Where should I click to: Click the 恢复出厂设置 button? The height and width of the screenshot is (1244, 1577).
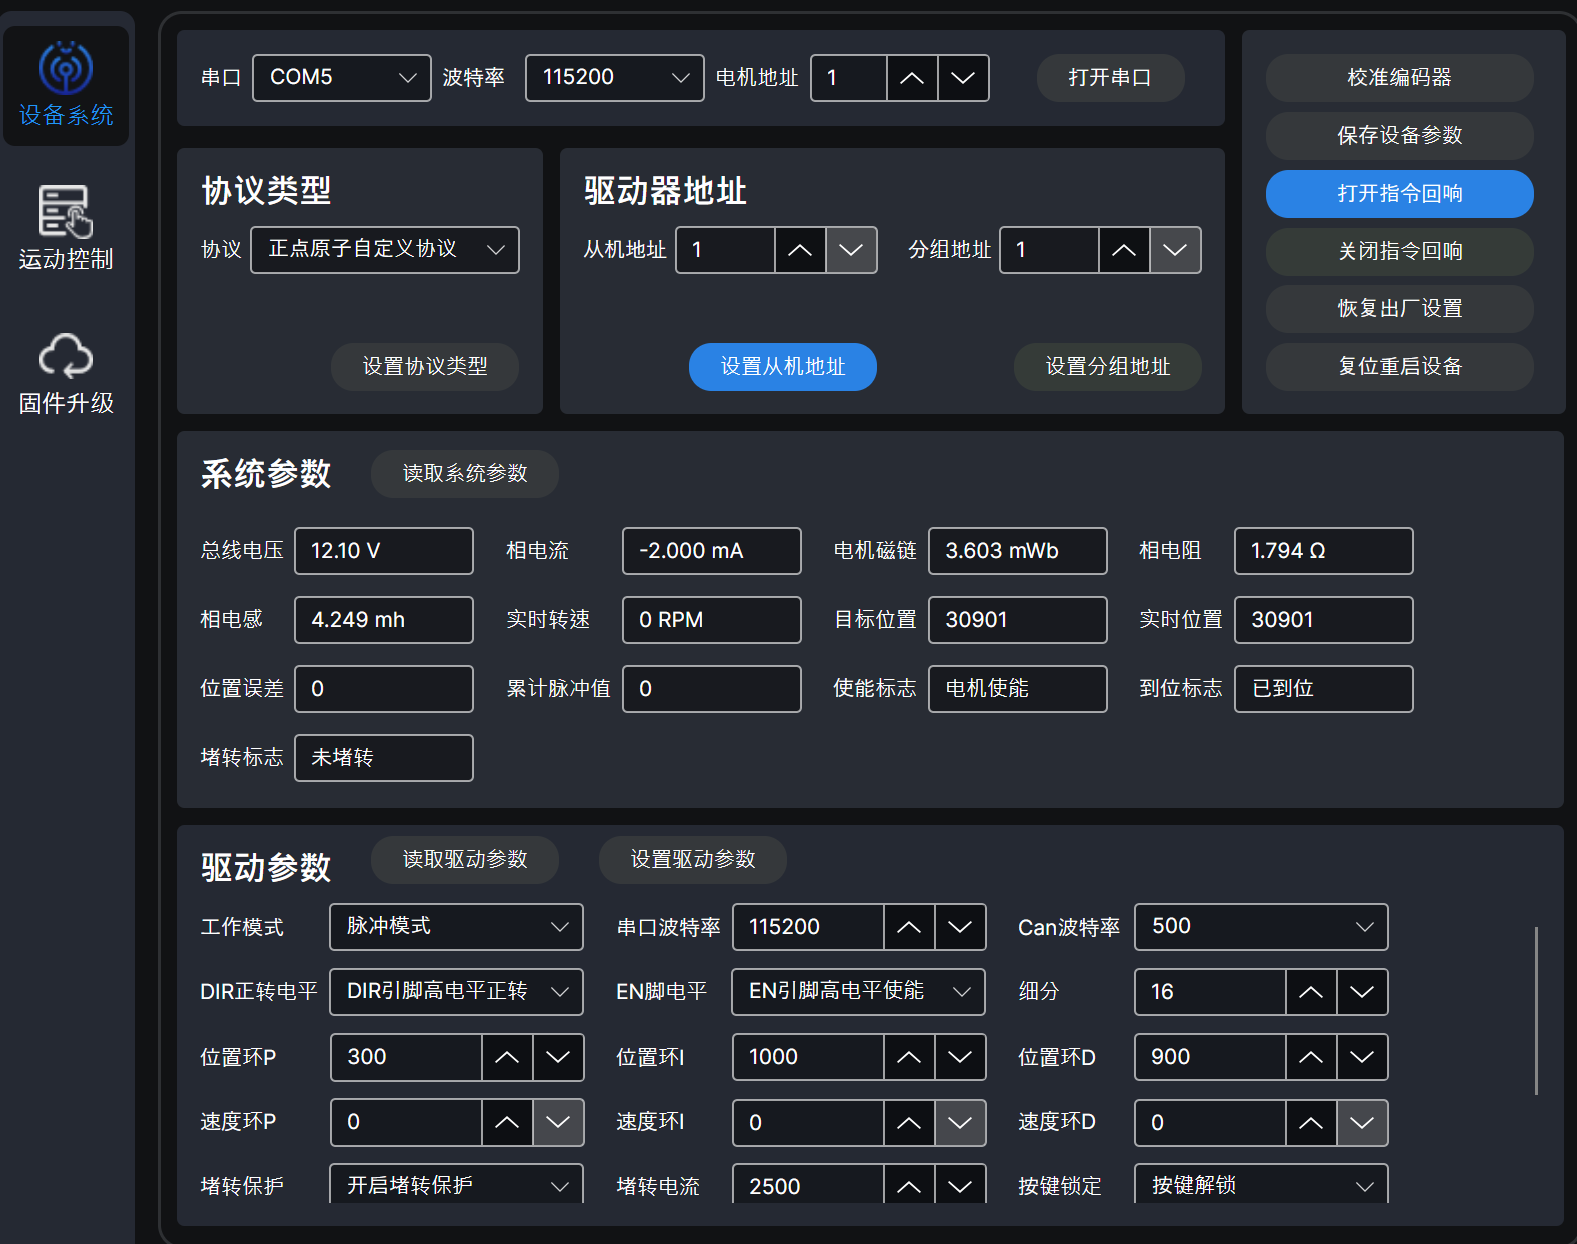pos(1400,309)
